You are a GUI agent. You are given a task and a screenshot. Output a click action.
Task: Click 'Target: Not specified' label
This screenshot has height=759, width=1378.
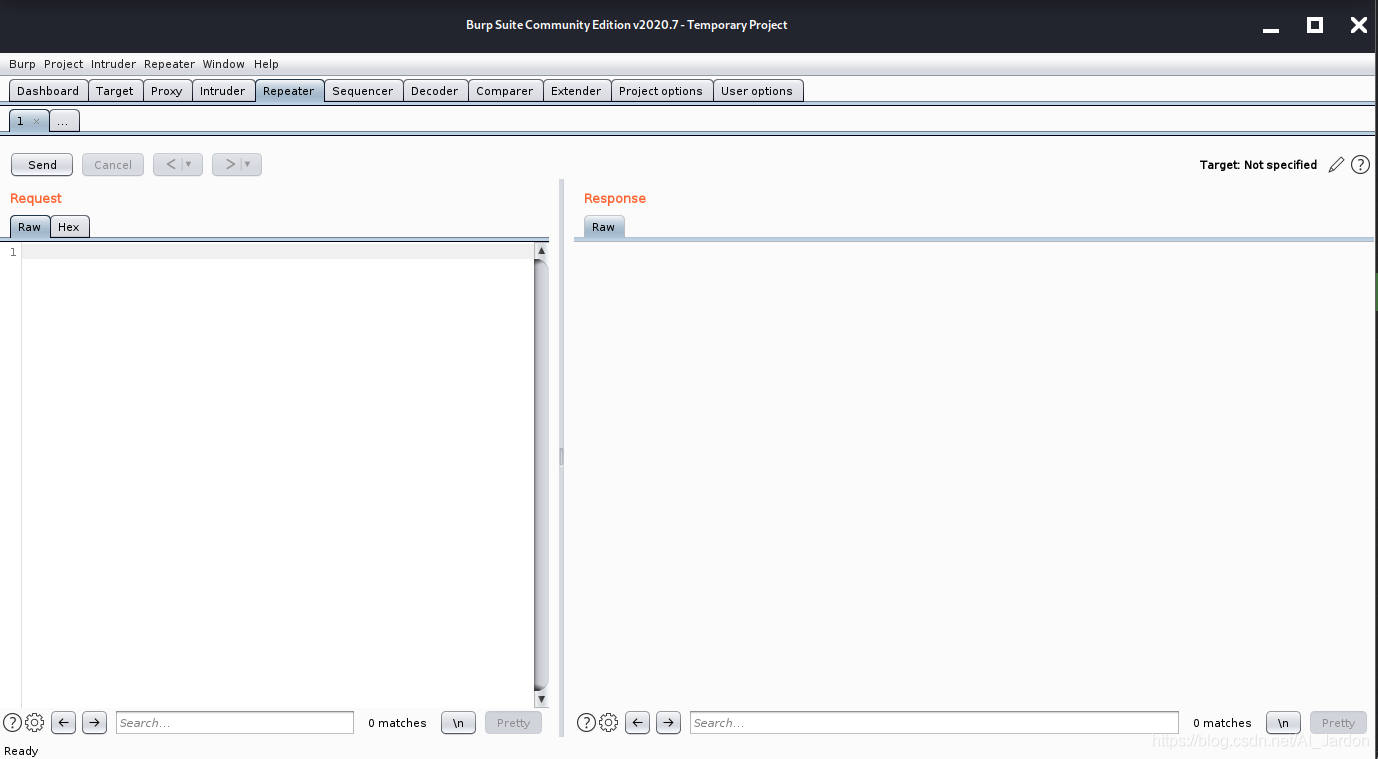1258,165
